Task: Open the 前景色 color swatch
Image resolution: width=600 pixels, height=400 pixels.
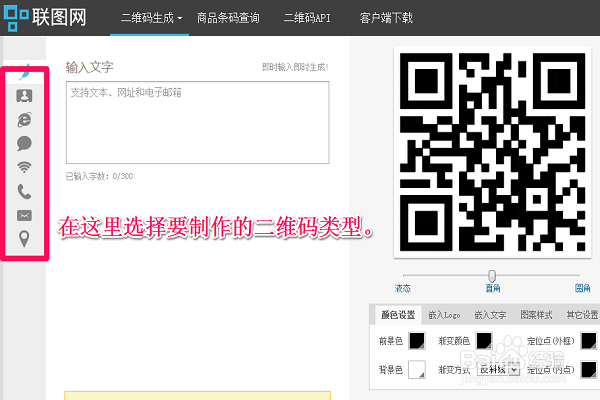Action: (417, 341)
